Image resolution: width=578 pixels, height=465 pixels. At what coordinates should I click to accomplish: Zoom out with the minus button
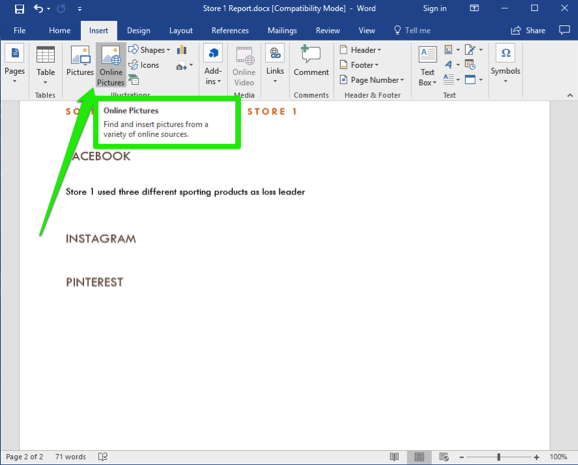462,457
